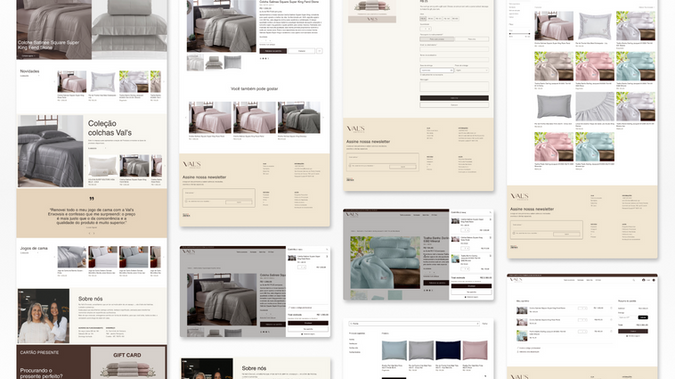This screenshot has height=379, width=675.
Task: Tick the newsletter consent checkbox in the product page footer
Action: (186, 201)
